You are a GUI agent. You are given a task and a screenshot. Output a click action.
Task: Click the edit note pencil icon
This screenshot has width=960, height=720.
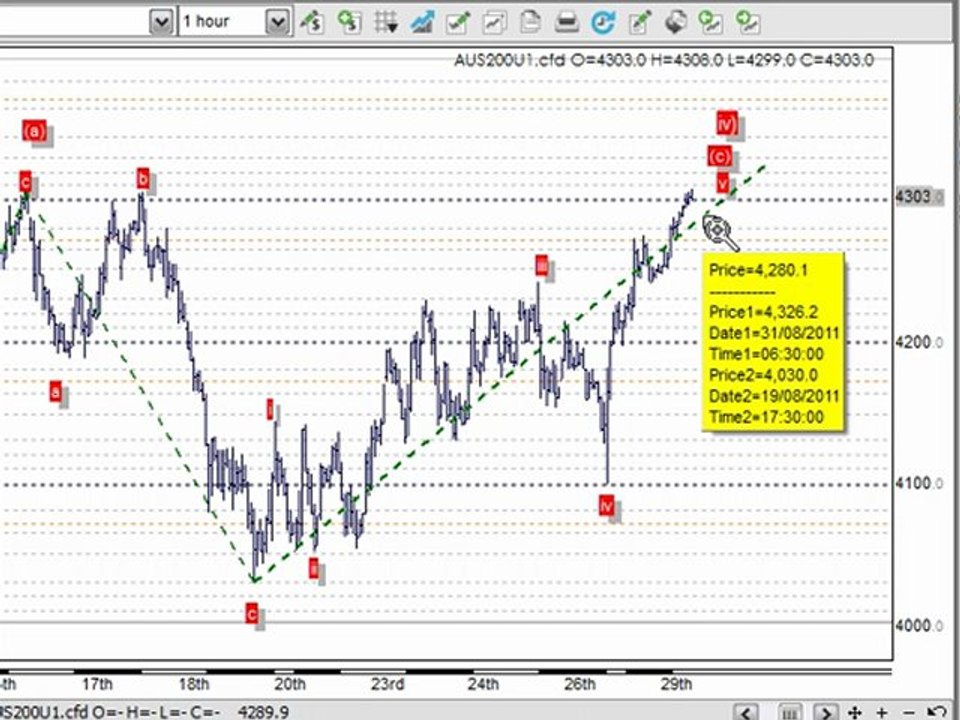click(x=639, y=23)
